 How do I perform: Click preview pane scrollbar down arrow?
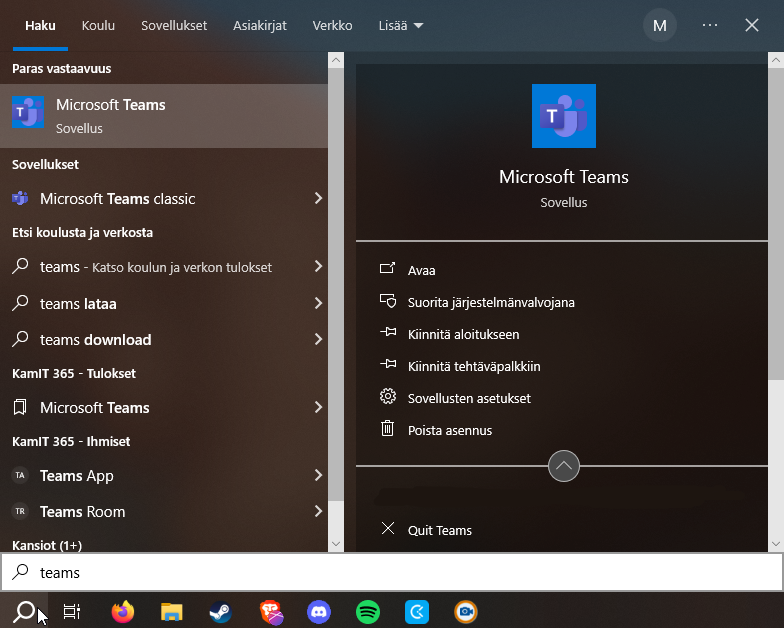pyautogui.click(x=776, y=544)
